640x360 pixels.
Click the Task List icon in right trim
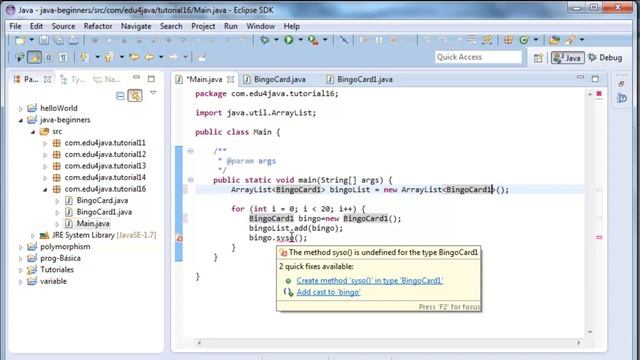[x=622, y=98]
